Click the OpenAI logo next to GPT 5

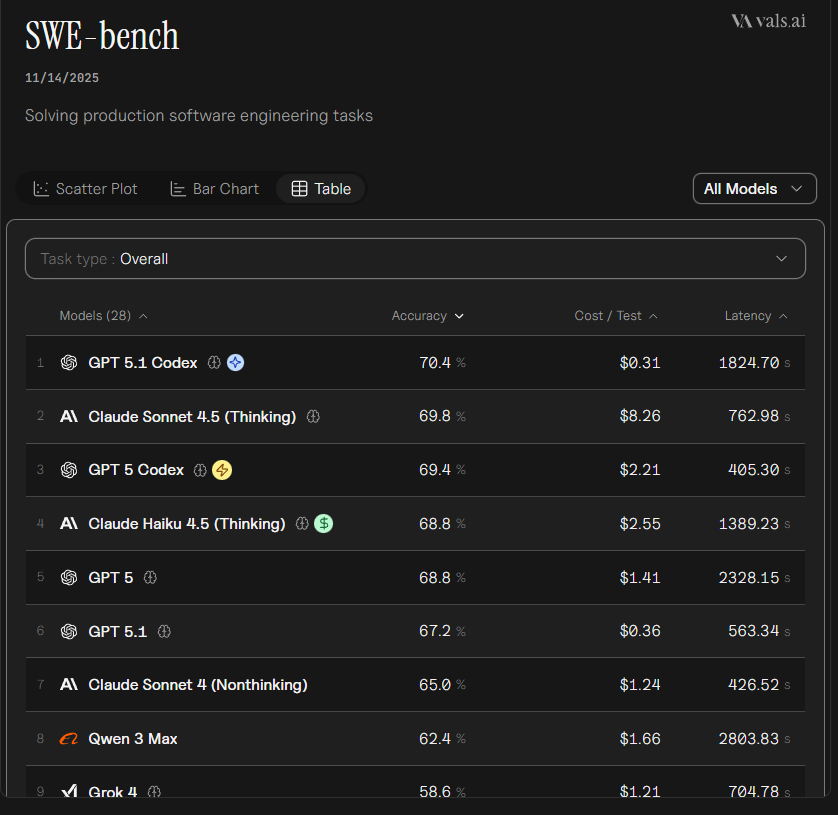69,578
